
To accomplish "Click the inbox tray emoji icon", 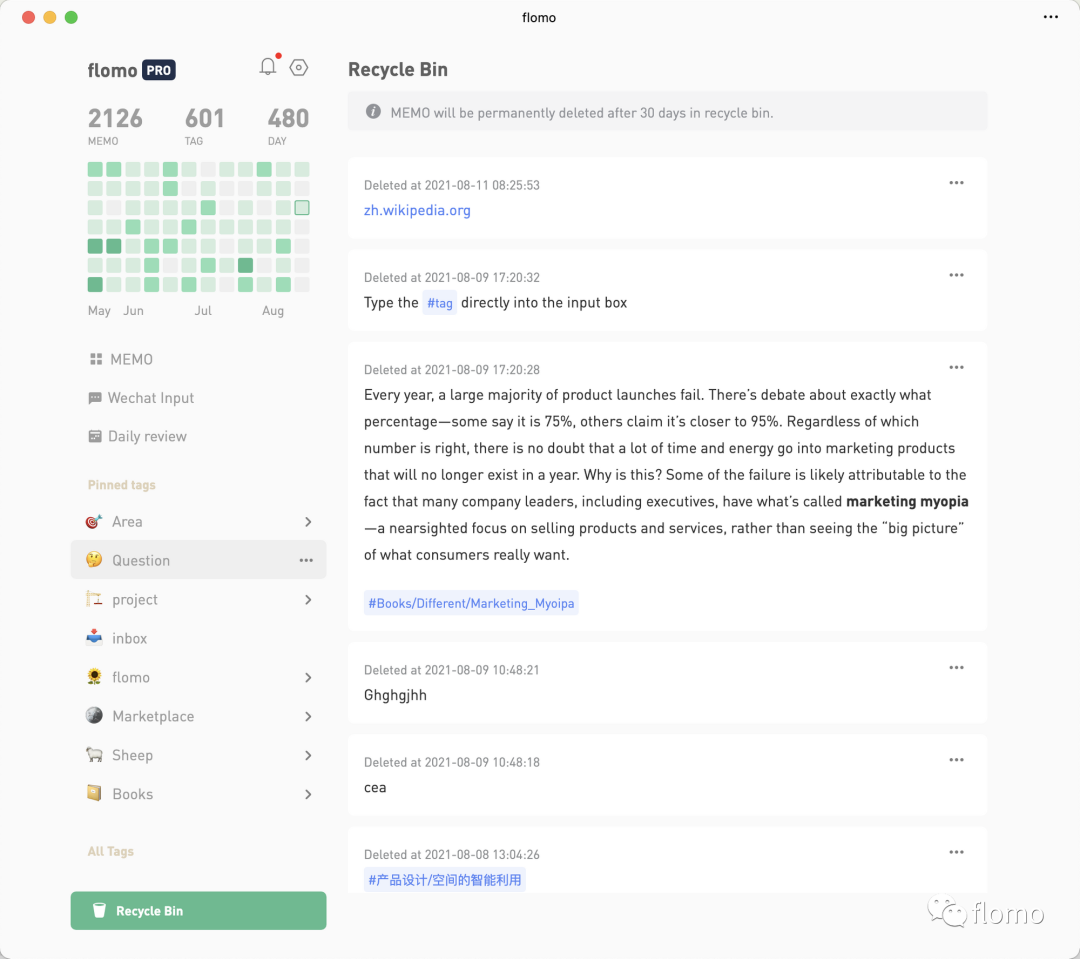I will point(94,638).
